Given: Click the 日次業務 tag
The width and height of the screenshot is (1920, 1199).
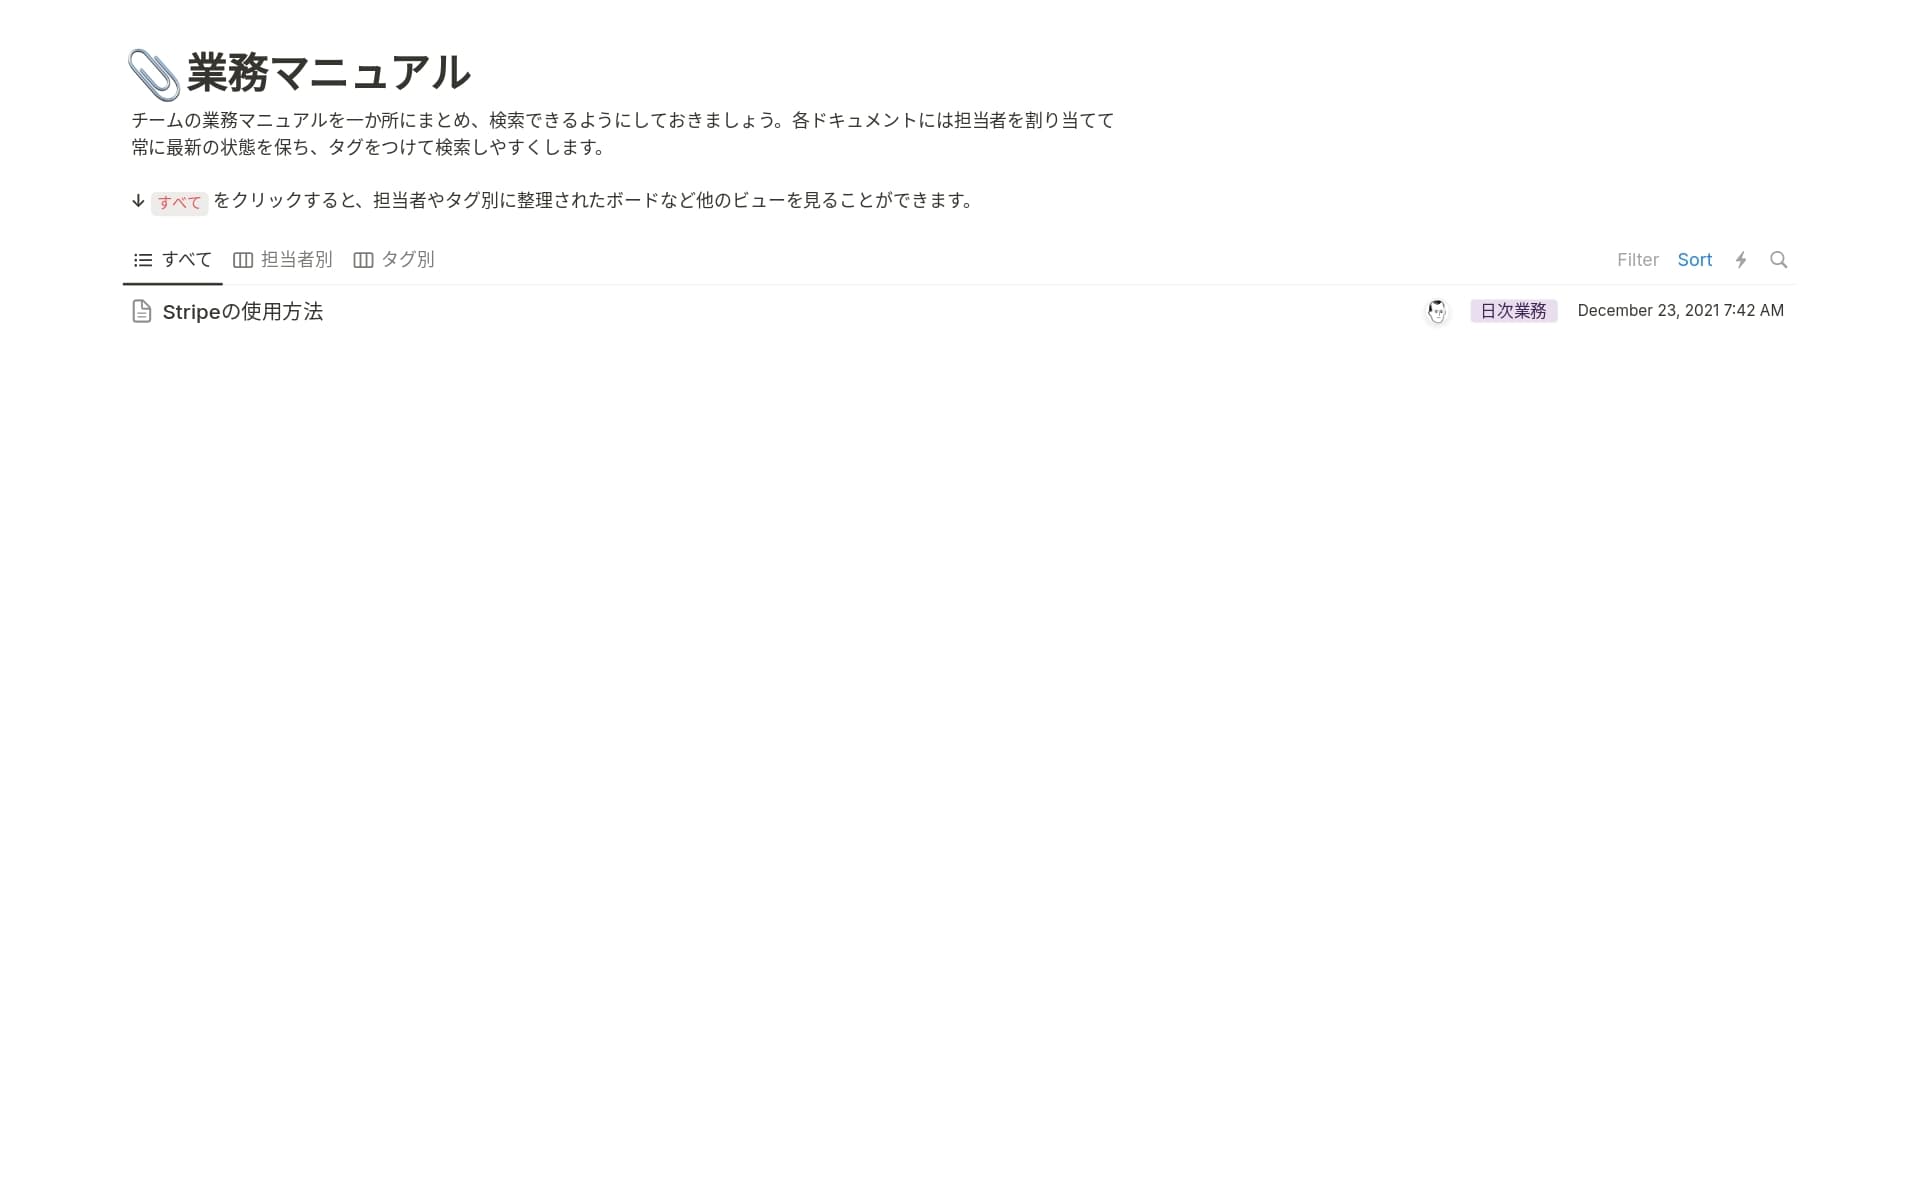Looking at the screenshot, I should (1513, 311).
